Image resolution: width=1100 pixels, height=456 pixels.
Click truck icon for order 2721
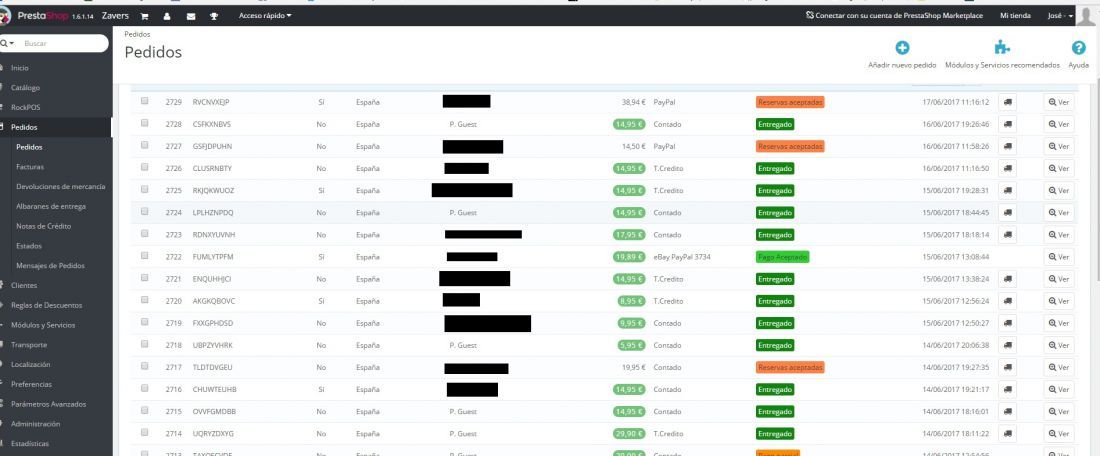(x=1007, y=279)
